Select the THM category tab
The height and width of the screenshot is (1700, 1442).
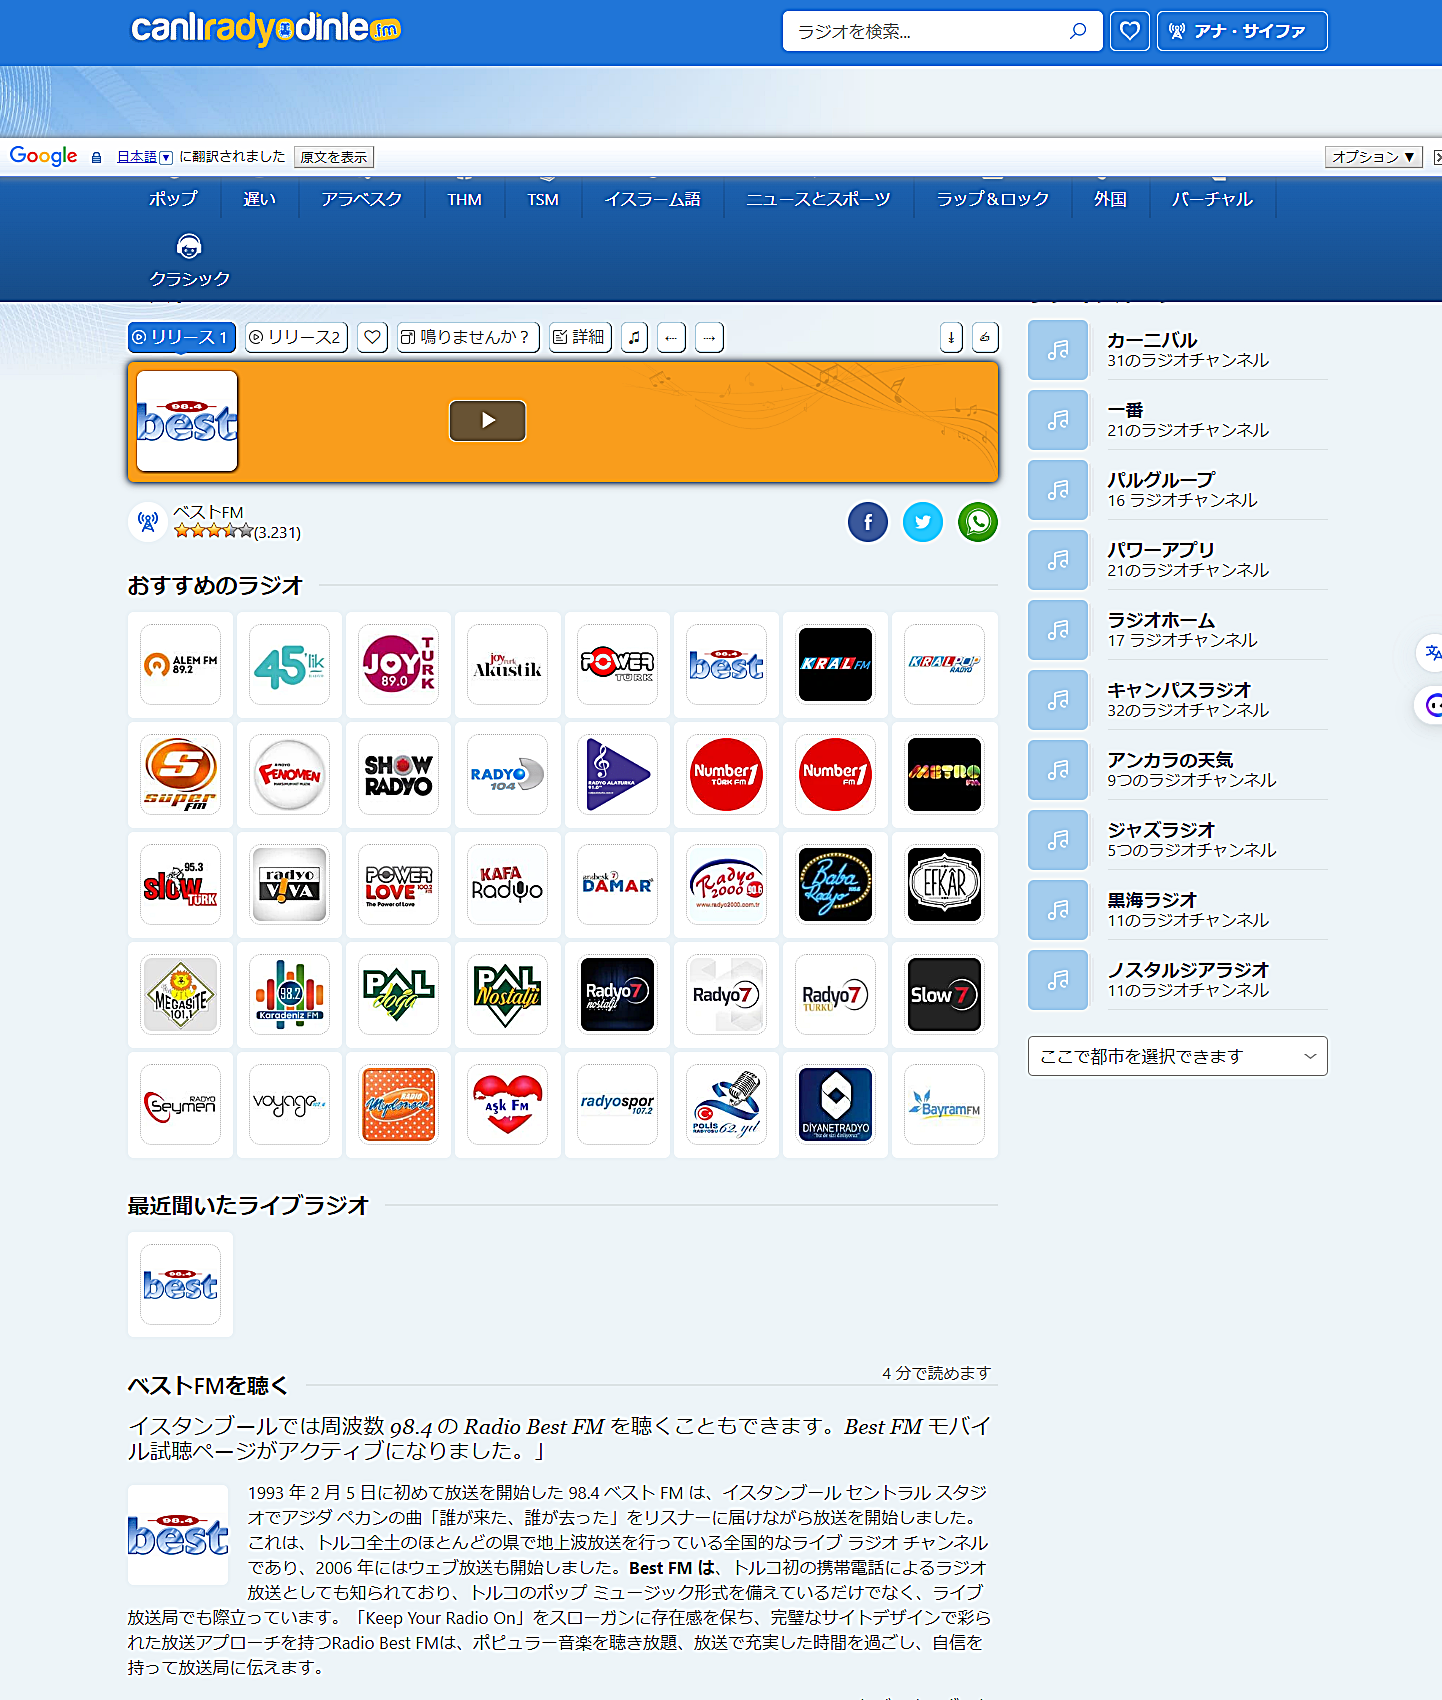[465, 199]
